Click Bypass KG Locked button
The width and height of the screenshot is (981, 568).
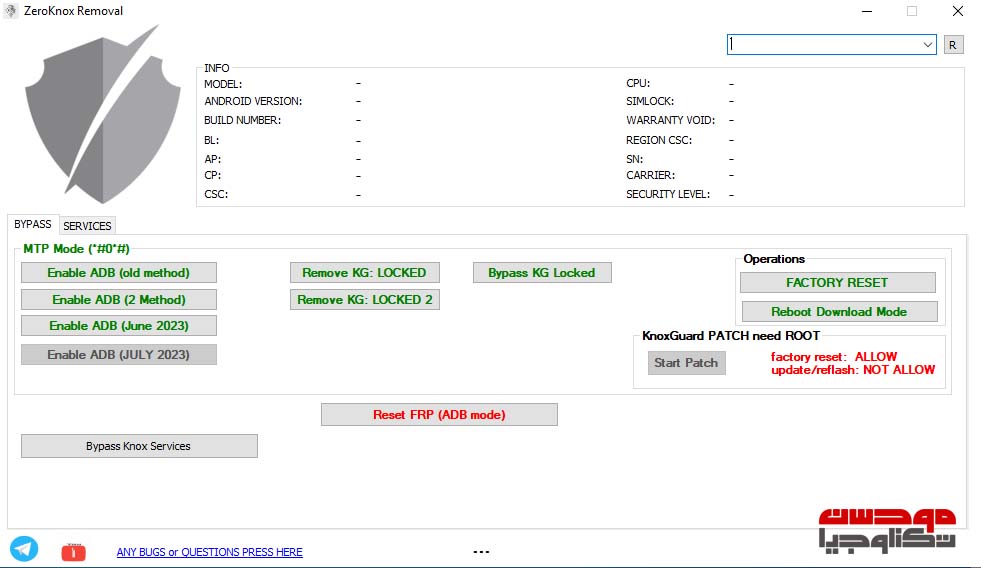click(x=542, y=273)
